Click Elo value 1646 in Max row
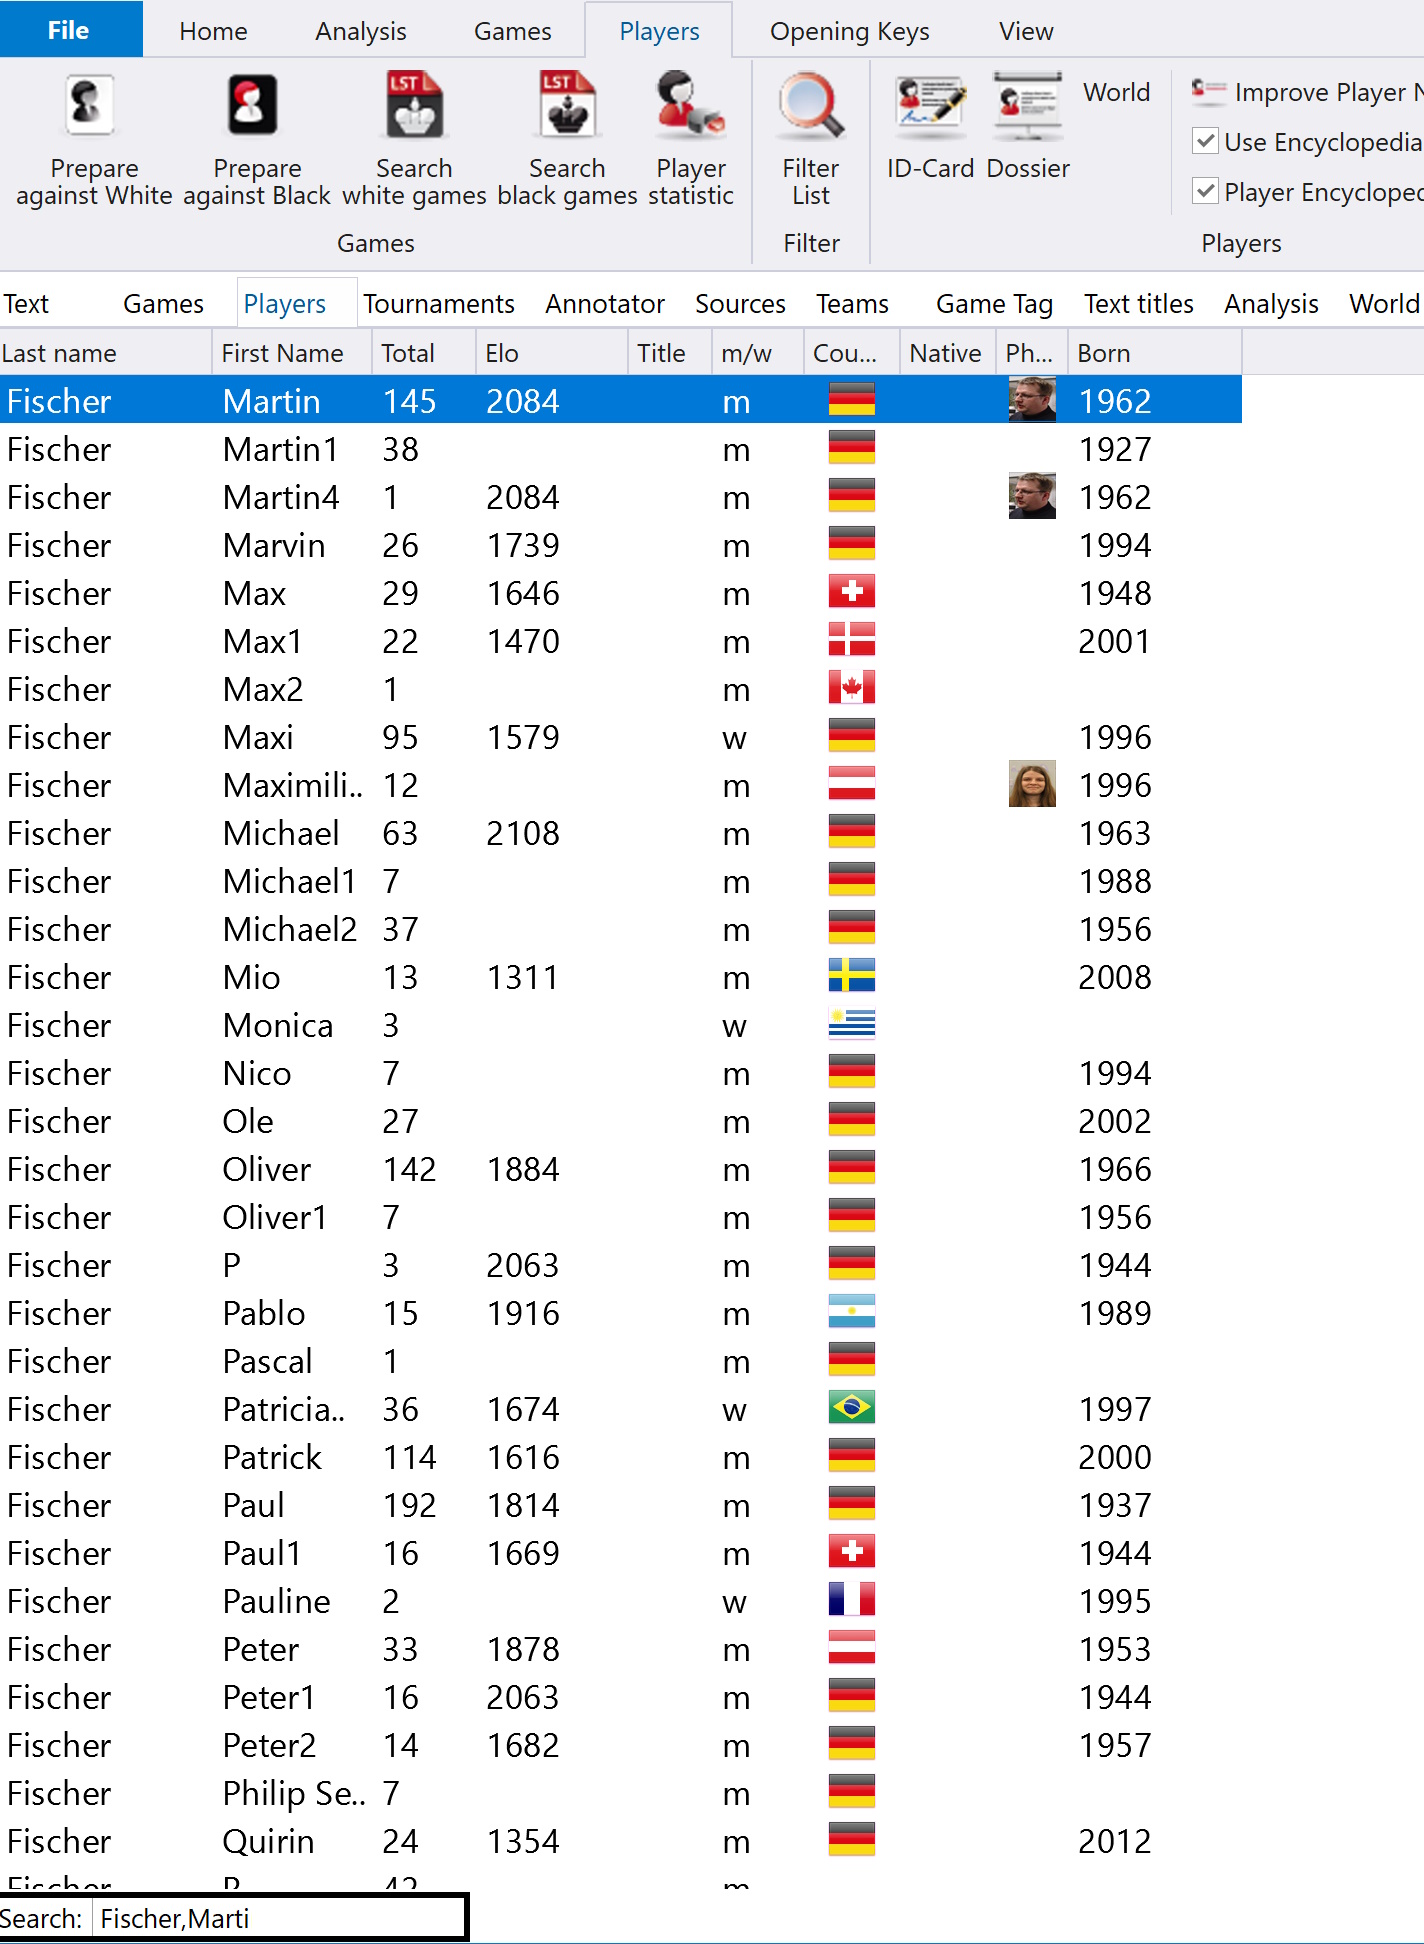This screenshot has width=1424, height=1944. coord(523,594)
